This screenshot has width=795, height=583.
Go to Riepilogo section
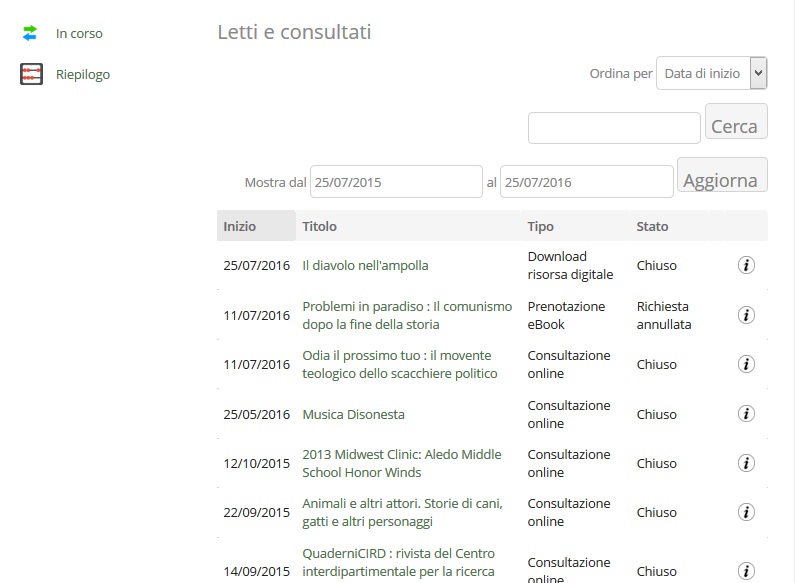(x=83, y=74)
